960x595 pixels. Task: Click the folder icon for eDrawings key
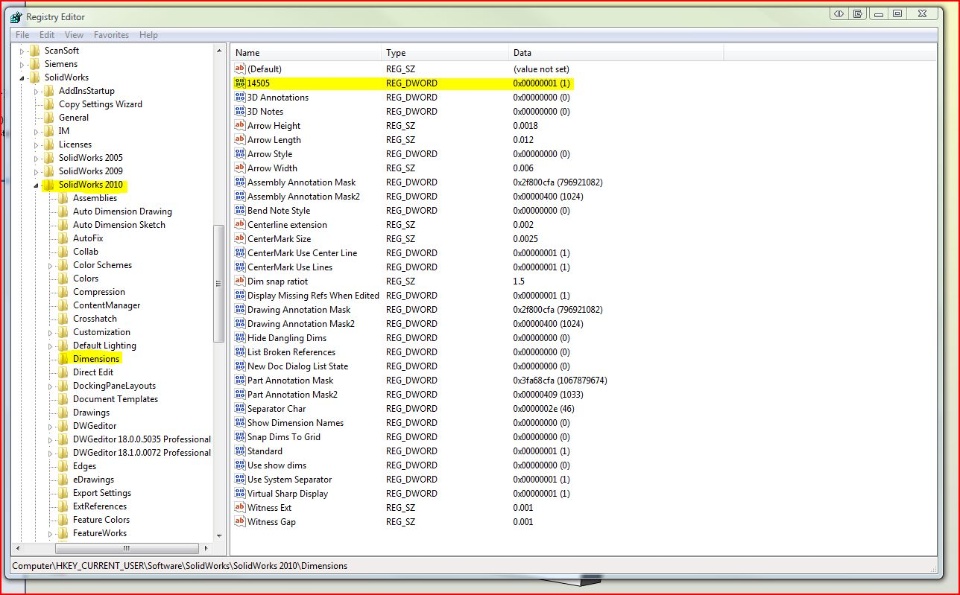pos(63,479)
